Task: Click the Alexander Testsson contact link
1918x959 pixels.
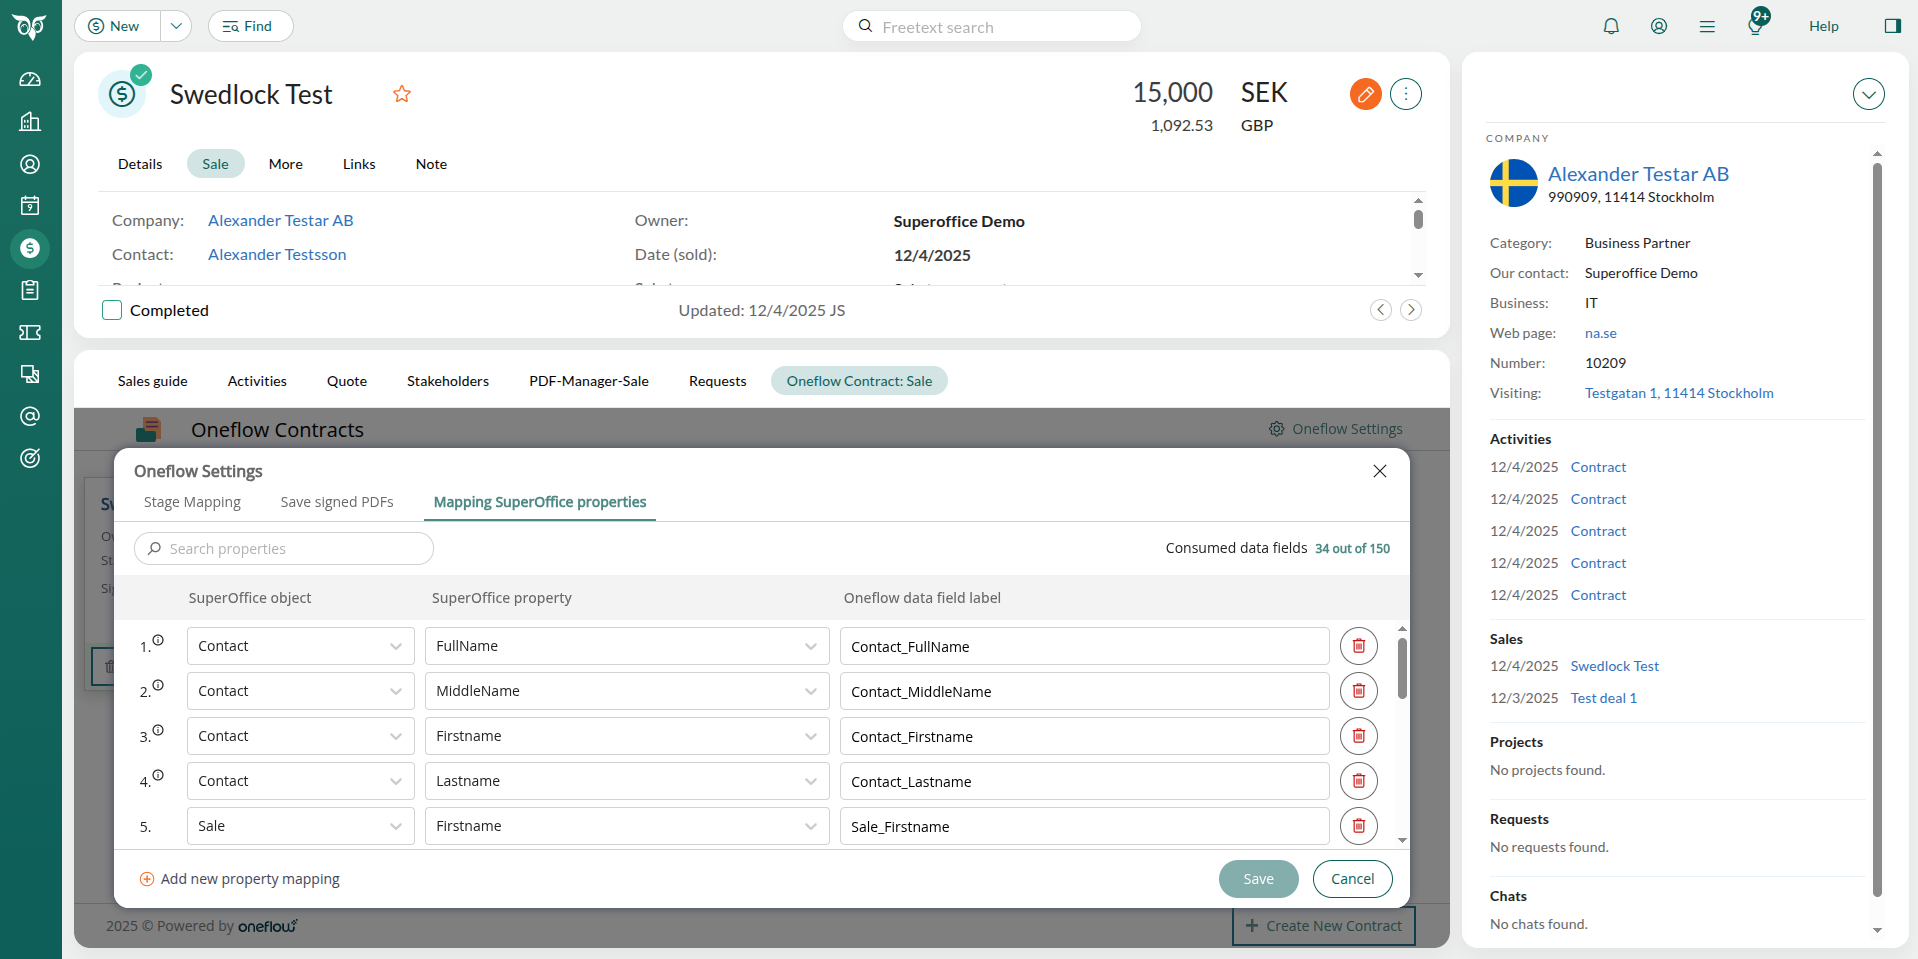Action: pos(277,254)
